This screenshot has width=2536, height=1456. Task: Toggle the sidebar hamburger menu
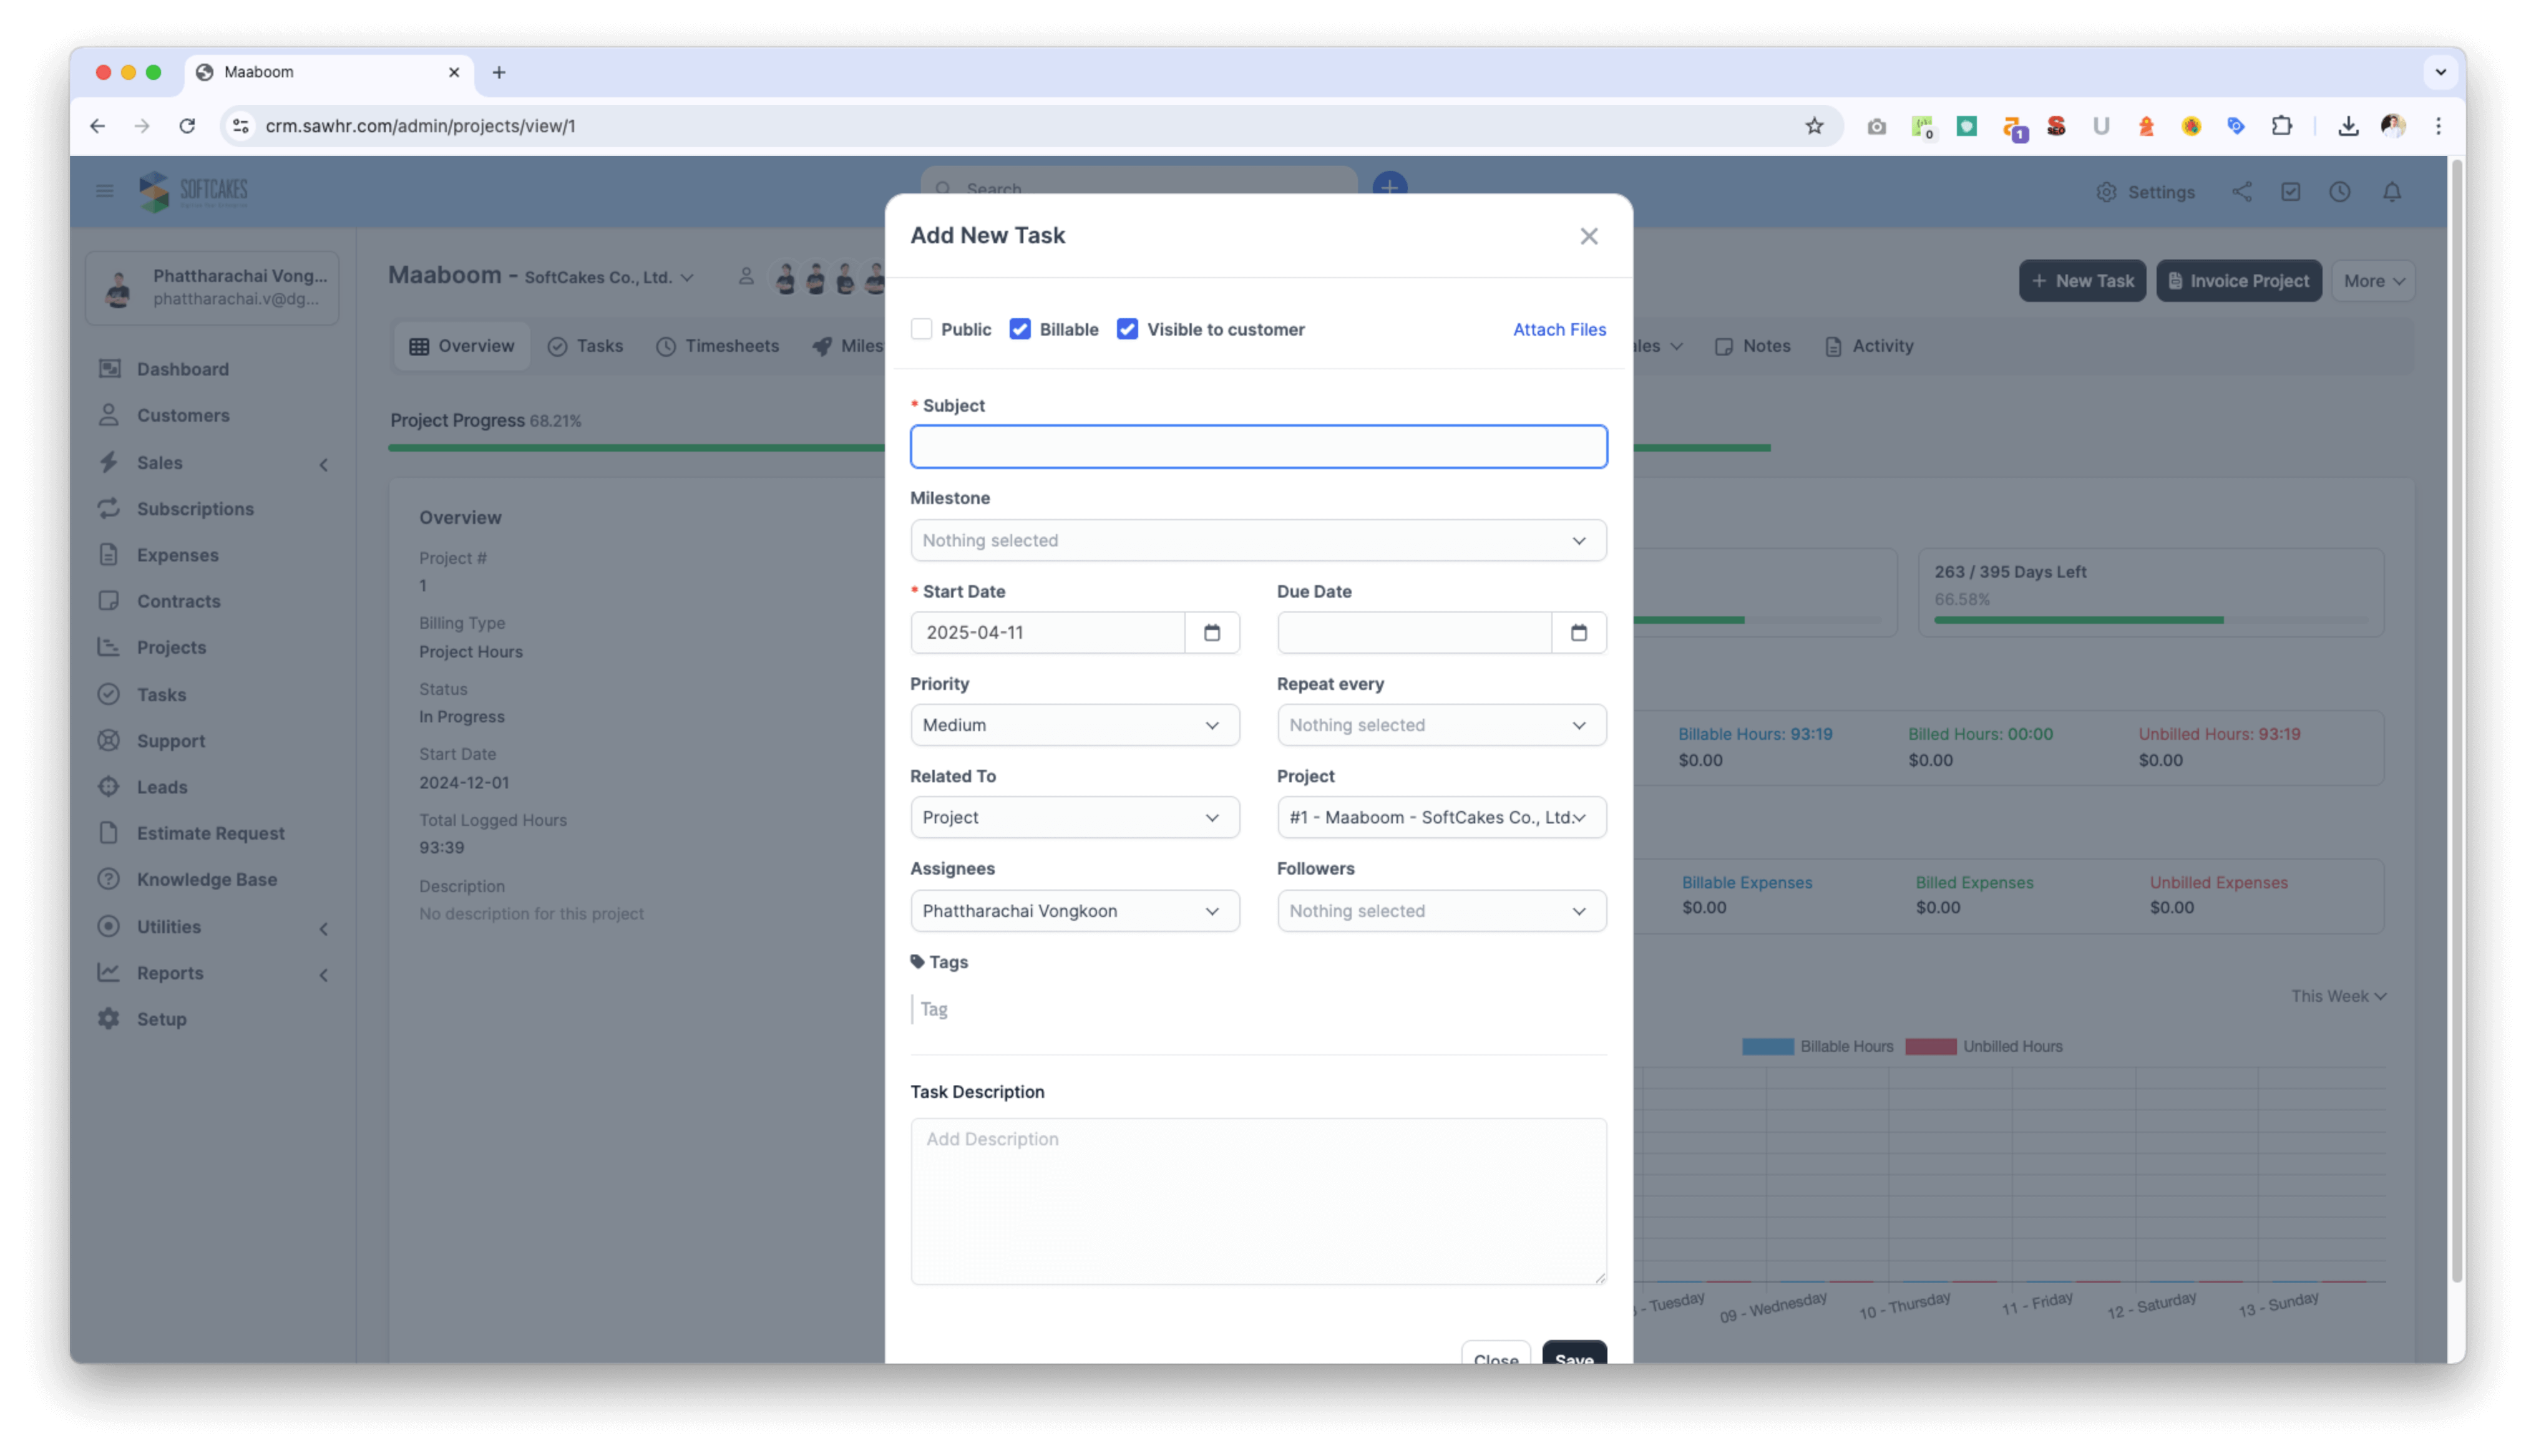pyautogui.click(x=104, y=191)
